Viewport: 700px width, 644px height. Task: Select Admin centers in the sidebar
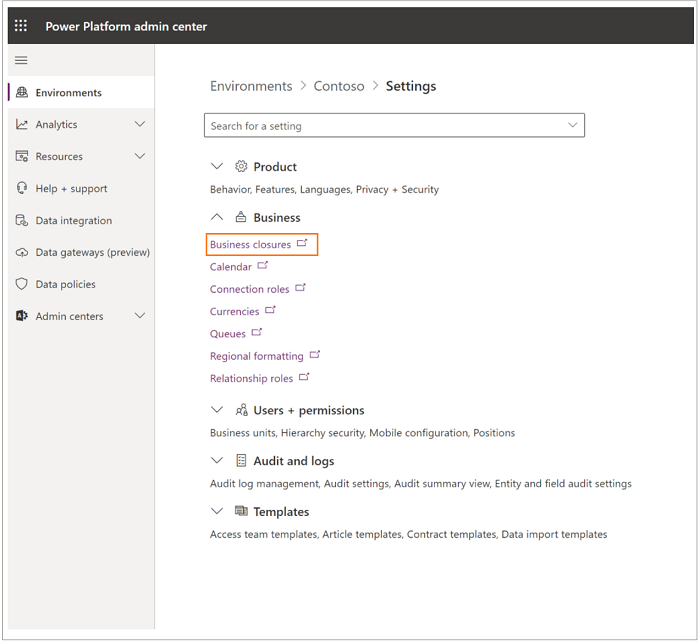click(x=81, y=316)
